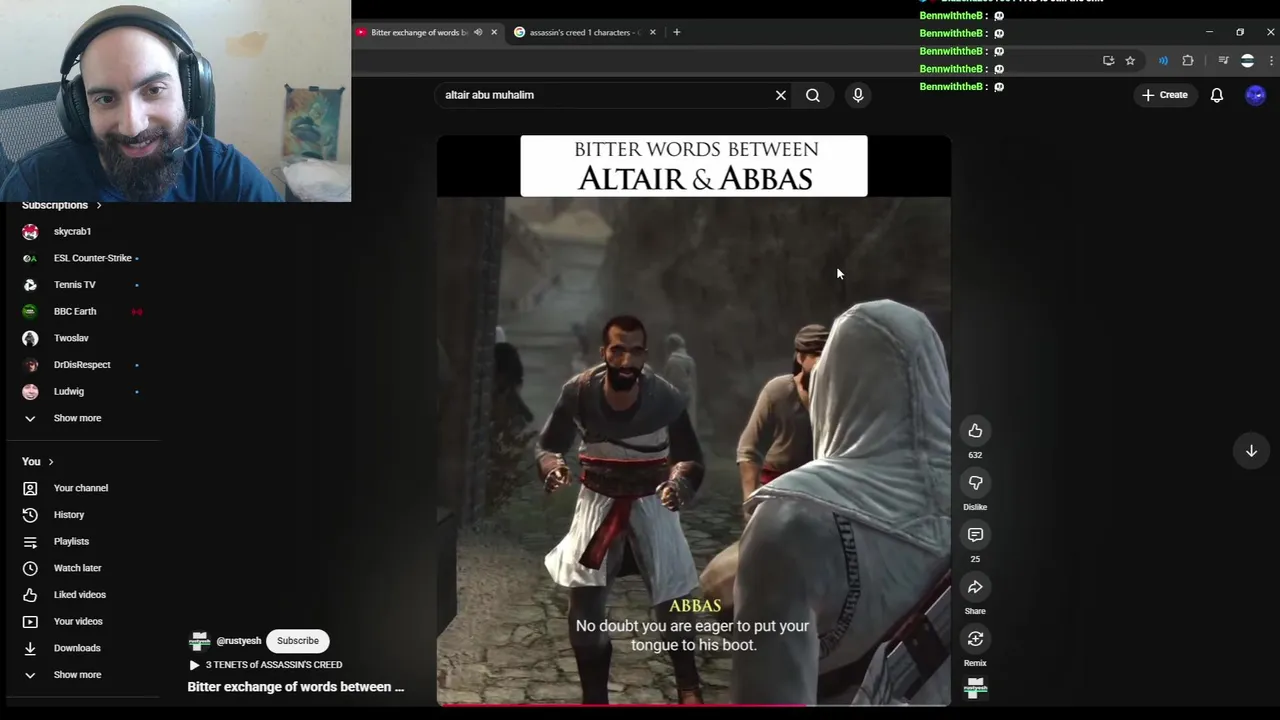Image resolution: width=1280 pixels, height=720 pixels.
Task: Open Watch later list
Action: pos(82,568)
